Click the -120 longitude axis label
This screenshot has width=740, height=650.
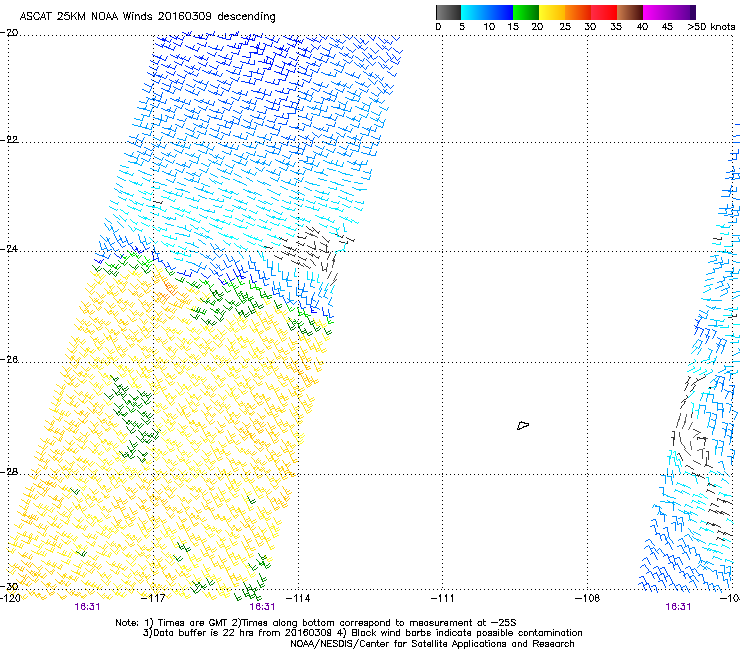(x=10, y=598)
